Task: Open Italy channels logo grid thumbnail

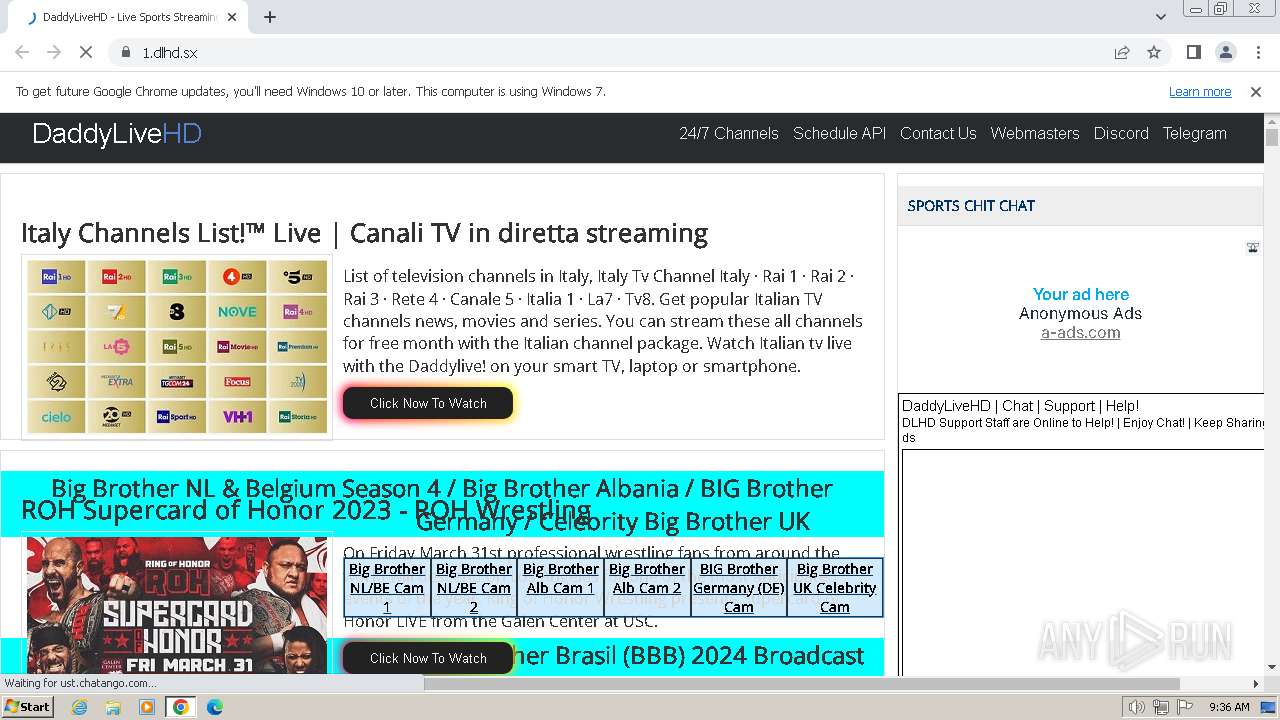Action: click(x=177, y=347)
